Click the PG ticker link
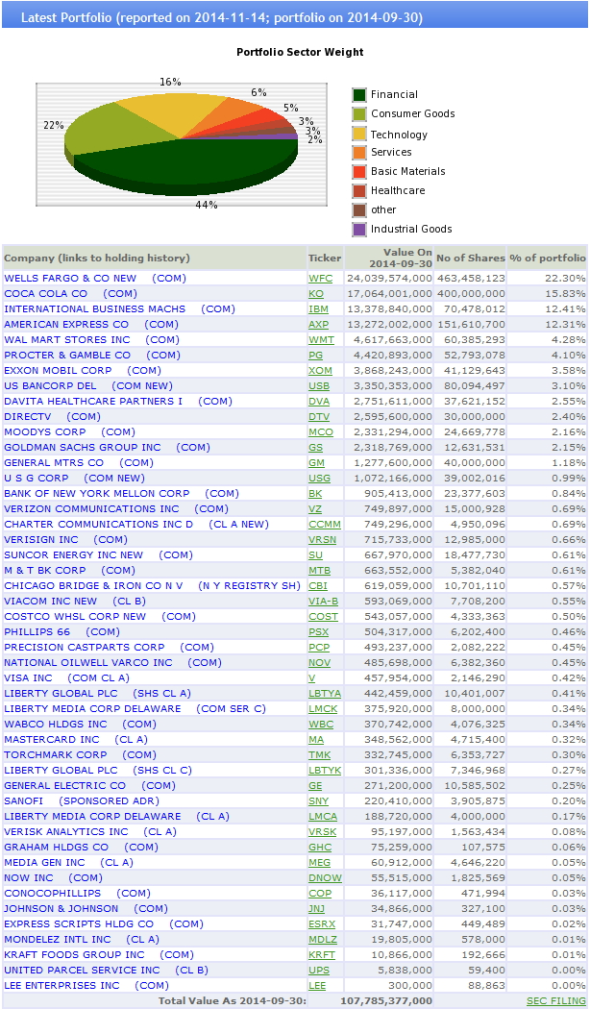The image size is (590, 1009). (x=315, y=355)
